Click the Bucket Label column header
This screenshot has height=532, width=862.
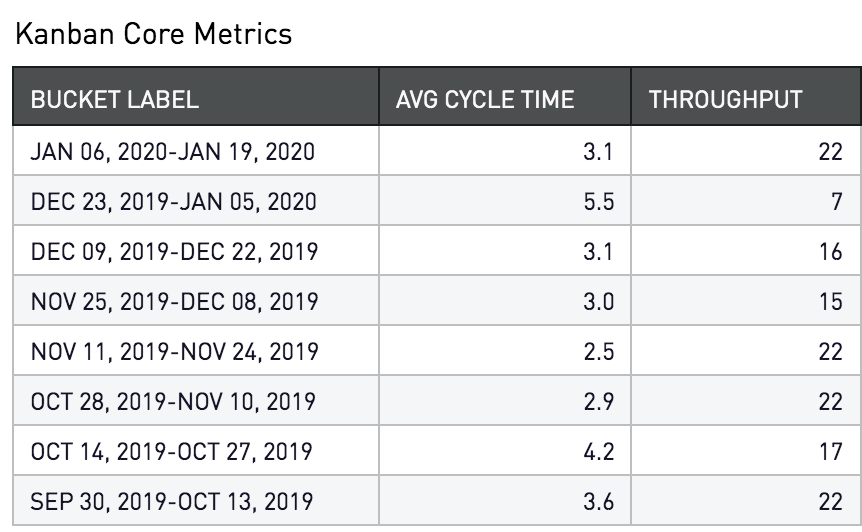[115, 100]
